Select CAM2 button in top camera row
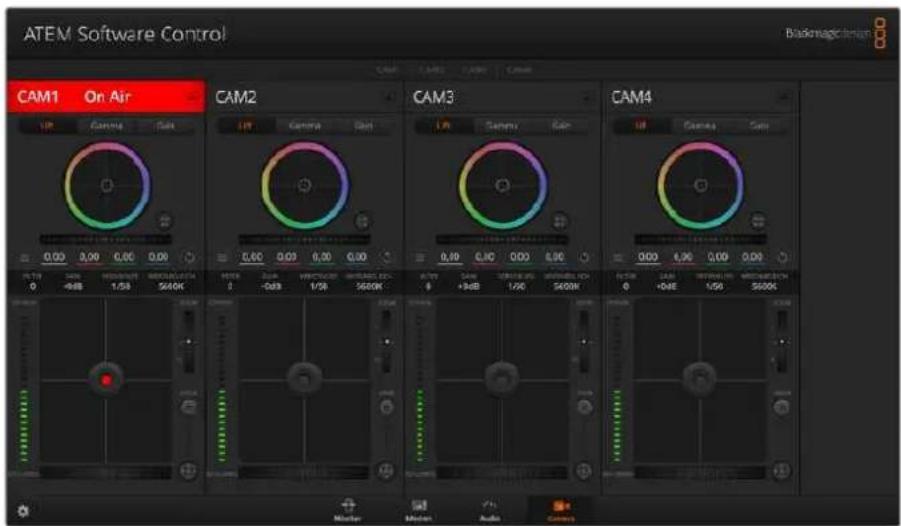Screen dimensions: 901x526 click(431, 70)
